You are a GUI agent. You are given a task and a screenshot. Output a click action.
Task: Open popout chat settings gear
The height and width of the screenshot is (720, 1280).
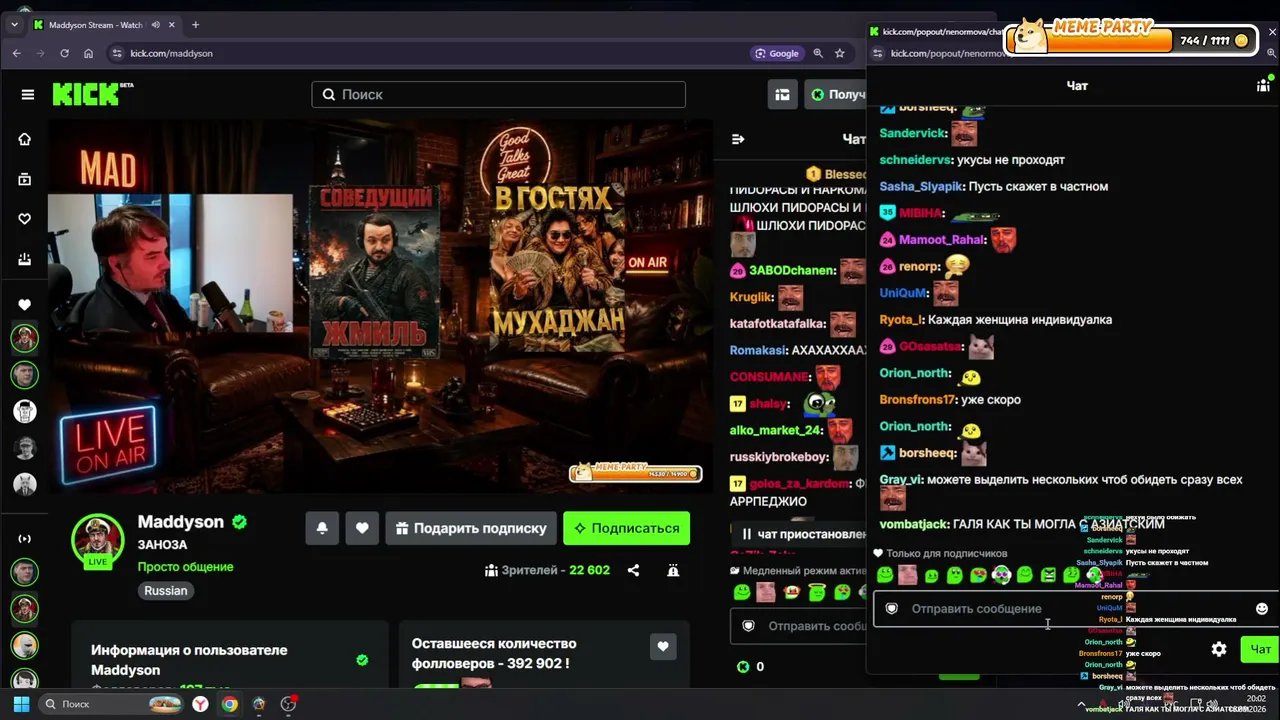click(x=1219, y=649)
